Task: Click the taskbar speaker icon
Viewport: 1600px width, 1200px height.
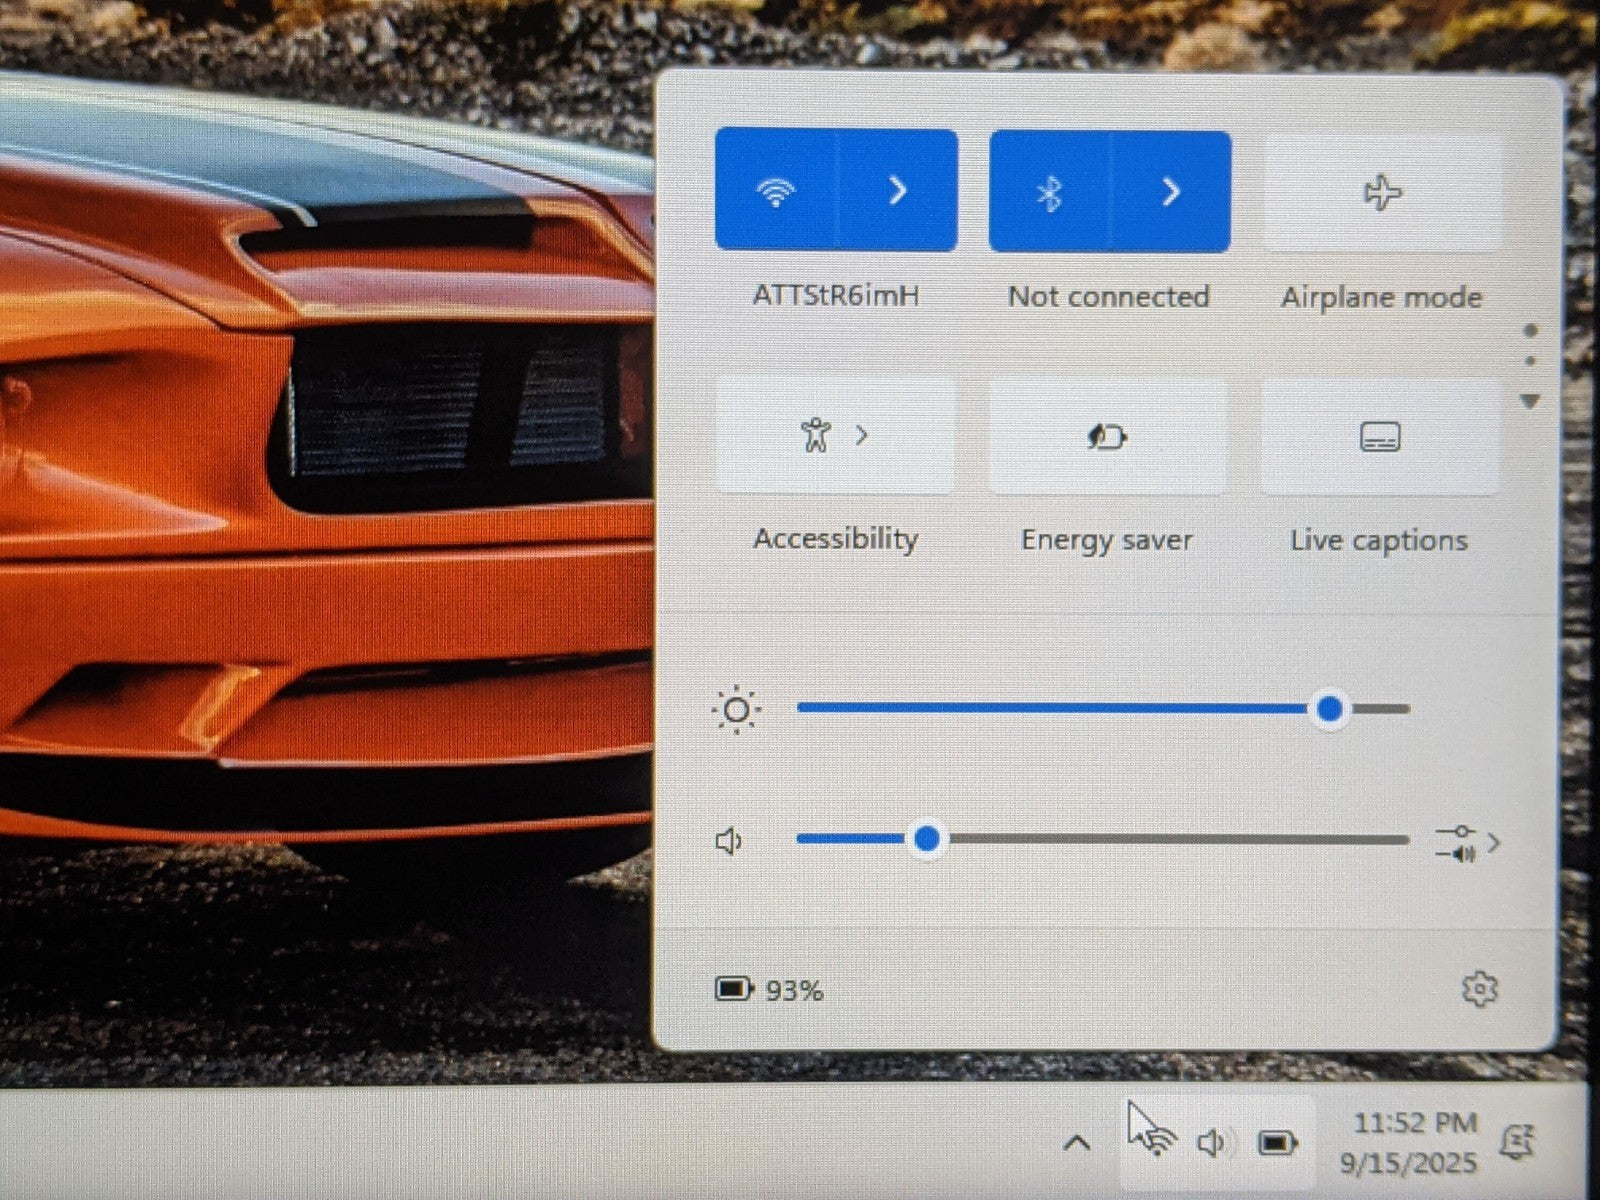Action: pos(1211,1142)
